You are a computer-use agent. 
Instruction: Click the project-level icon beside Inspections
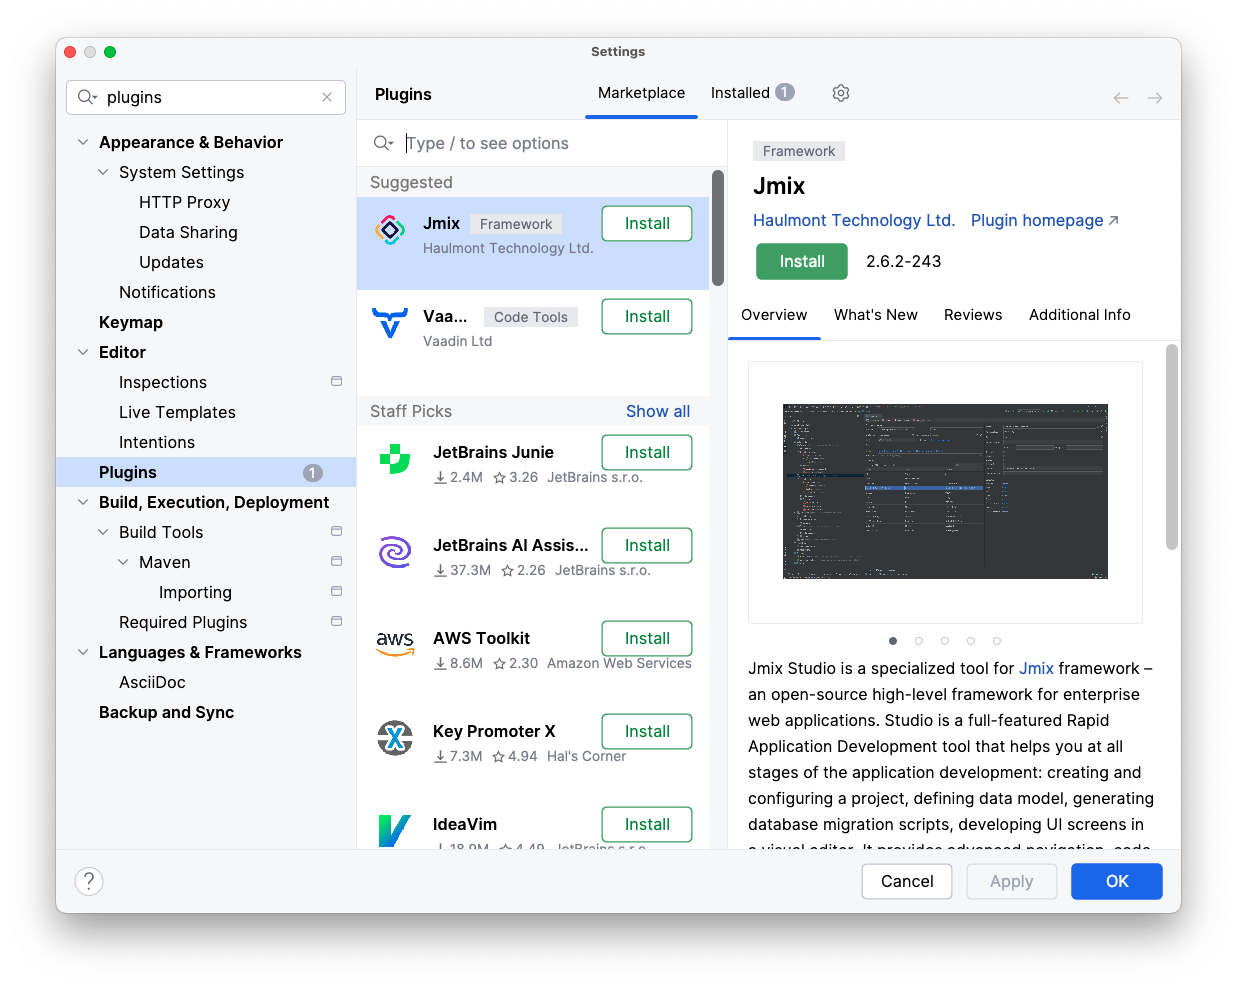point(337,381)
